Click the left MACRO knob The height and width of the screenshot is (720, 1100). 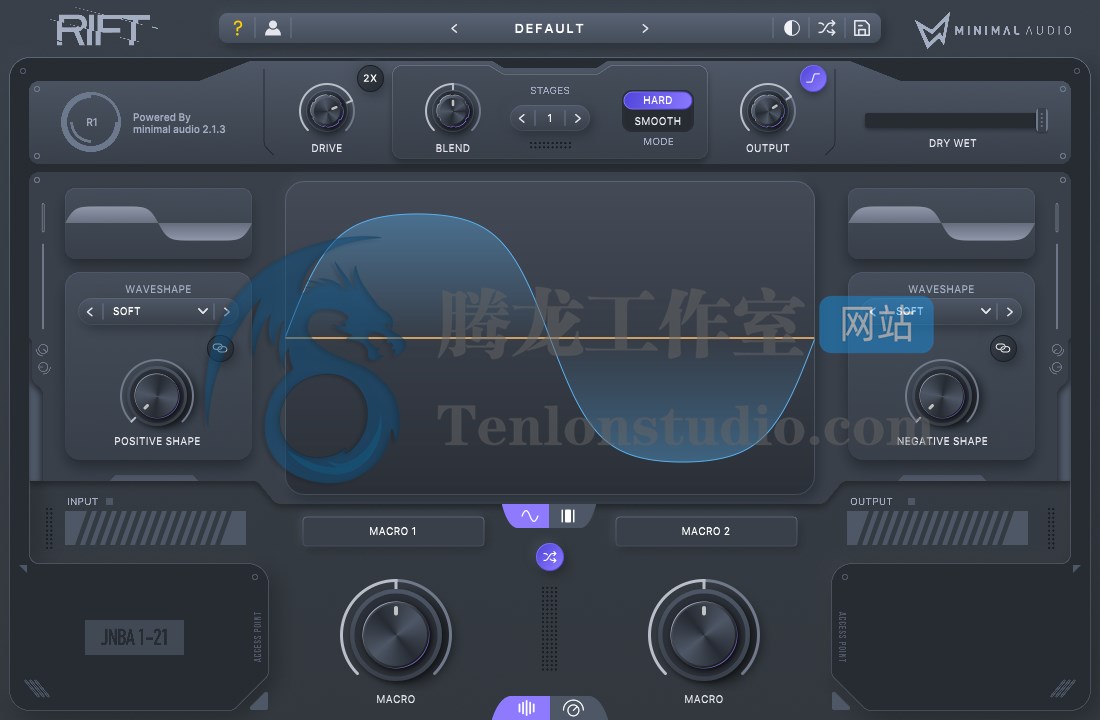click(x=396, y=634)
